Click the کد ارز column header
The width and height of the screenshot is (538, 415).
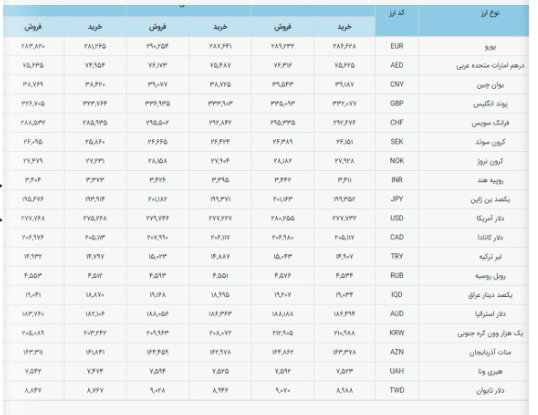point(397,13)
